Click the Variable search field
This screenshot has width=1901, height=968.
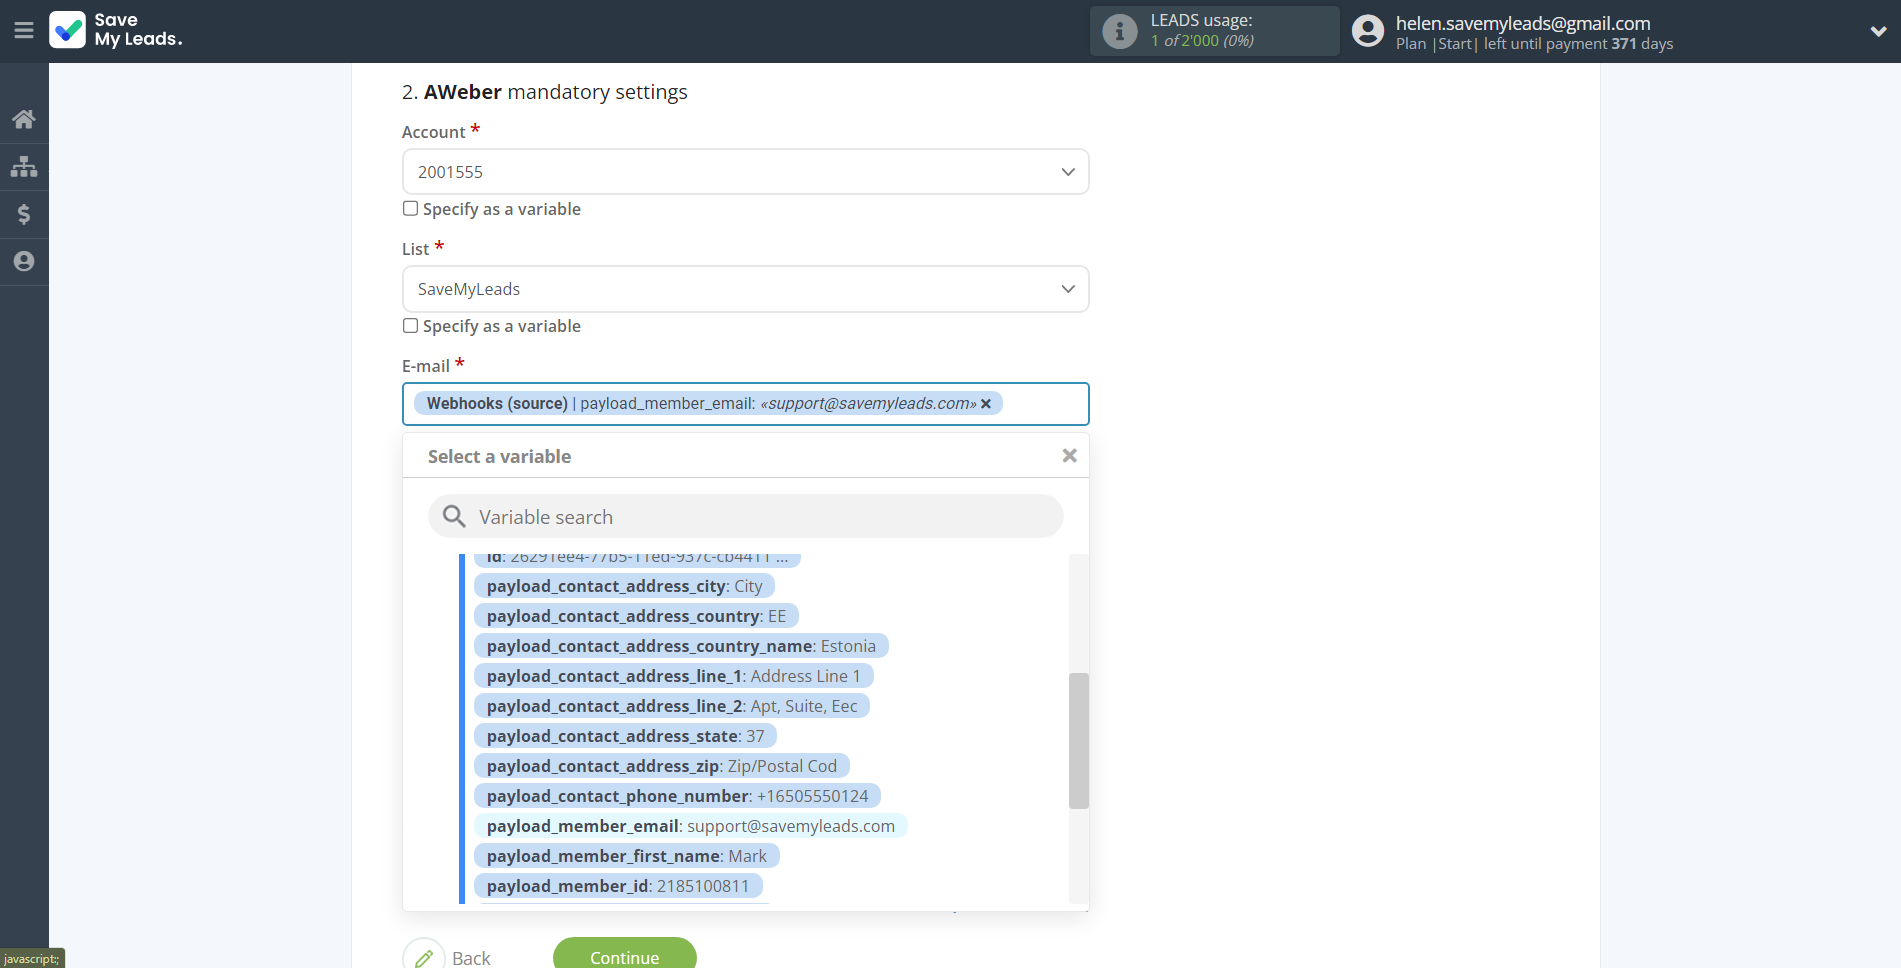pyautogui.click(x=745, y=517)
